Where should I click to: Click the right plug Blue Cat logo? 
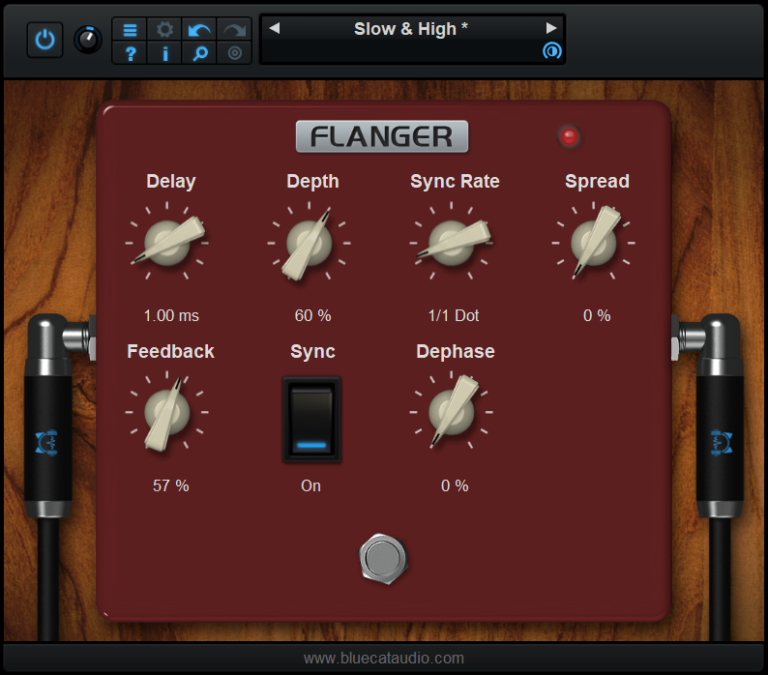(x=721, y=443)
